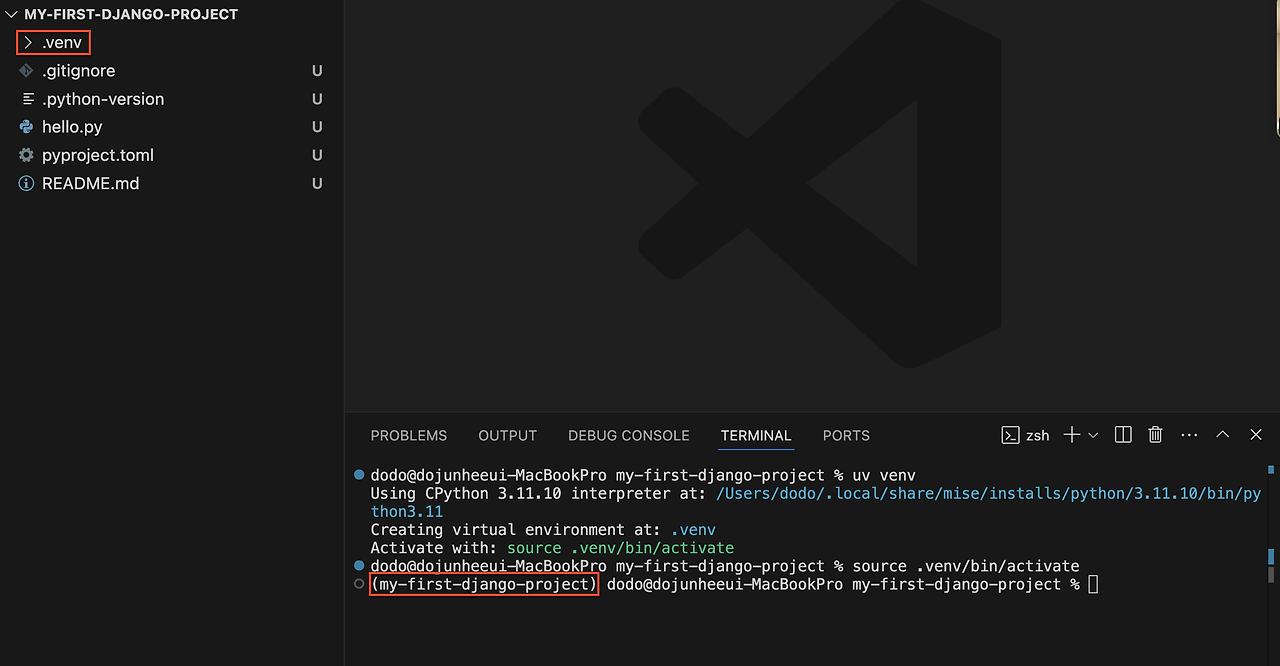Switch to the DEBUG CONSOLE tab
This screenshot has height=666, width=1280.
point(629,435)
